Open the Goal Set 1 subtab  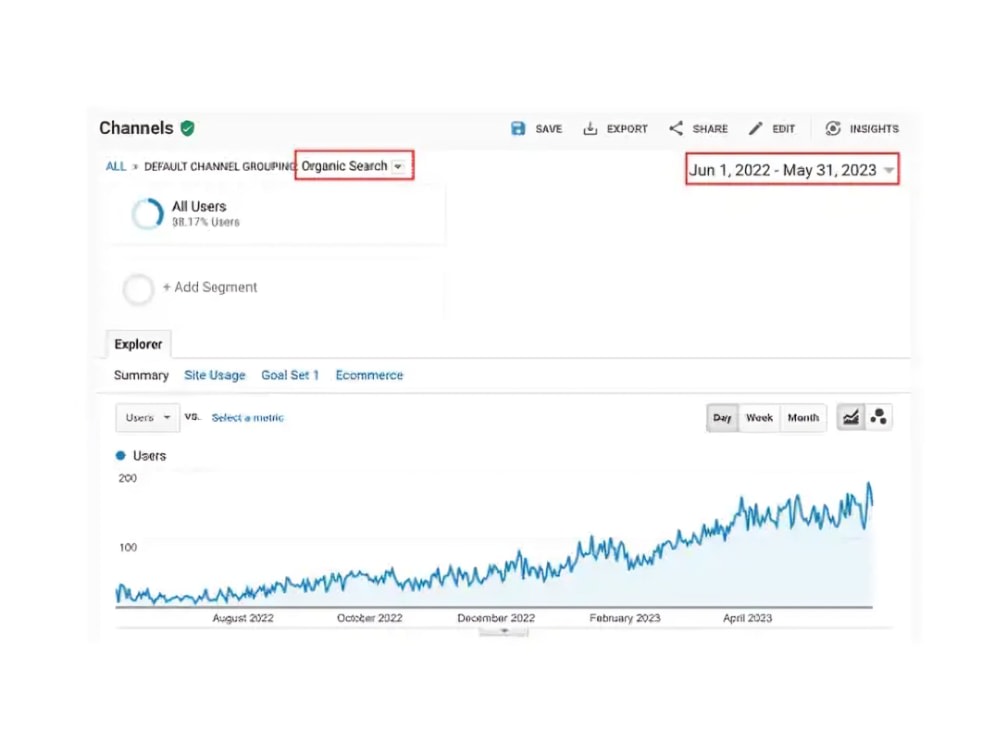[x=290, y=375]
